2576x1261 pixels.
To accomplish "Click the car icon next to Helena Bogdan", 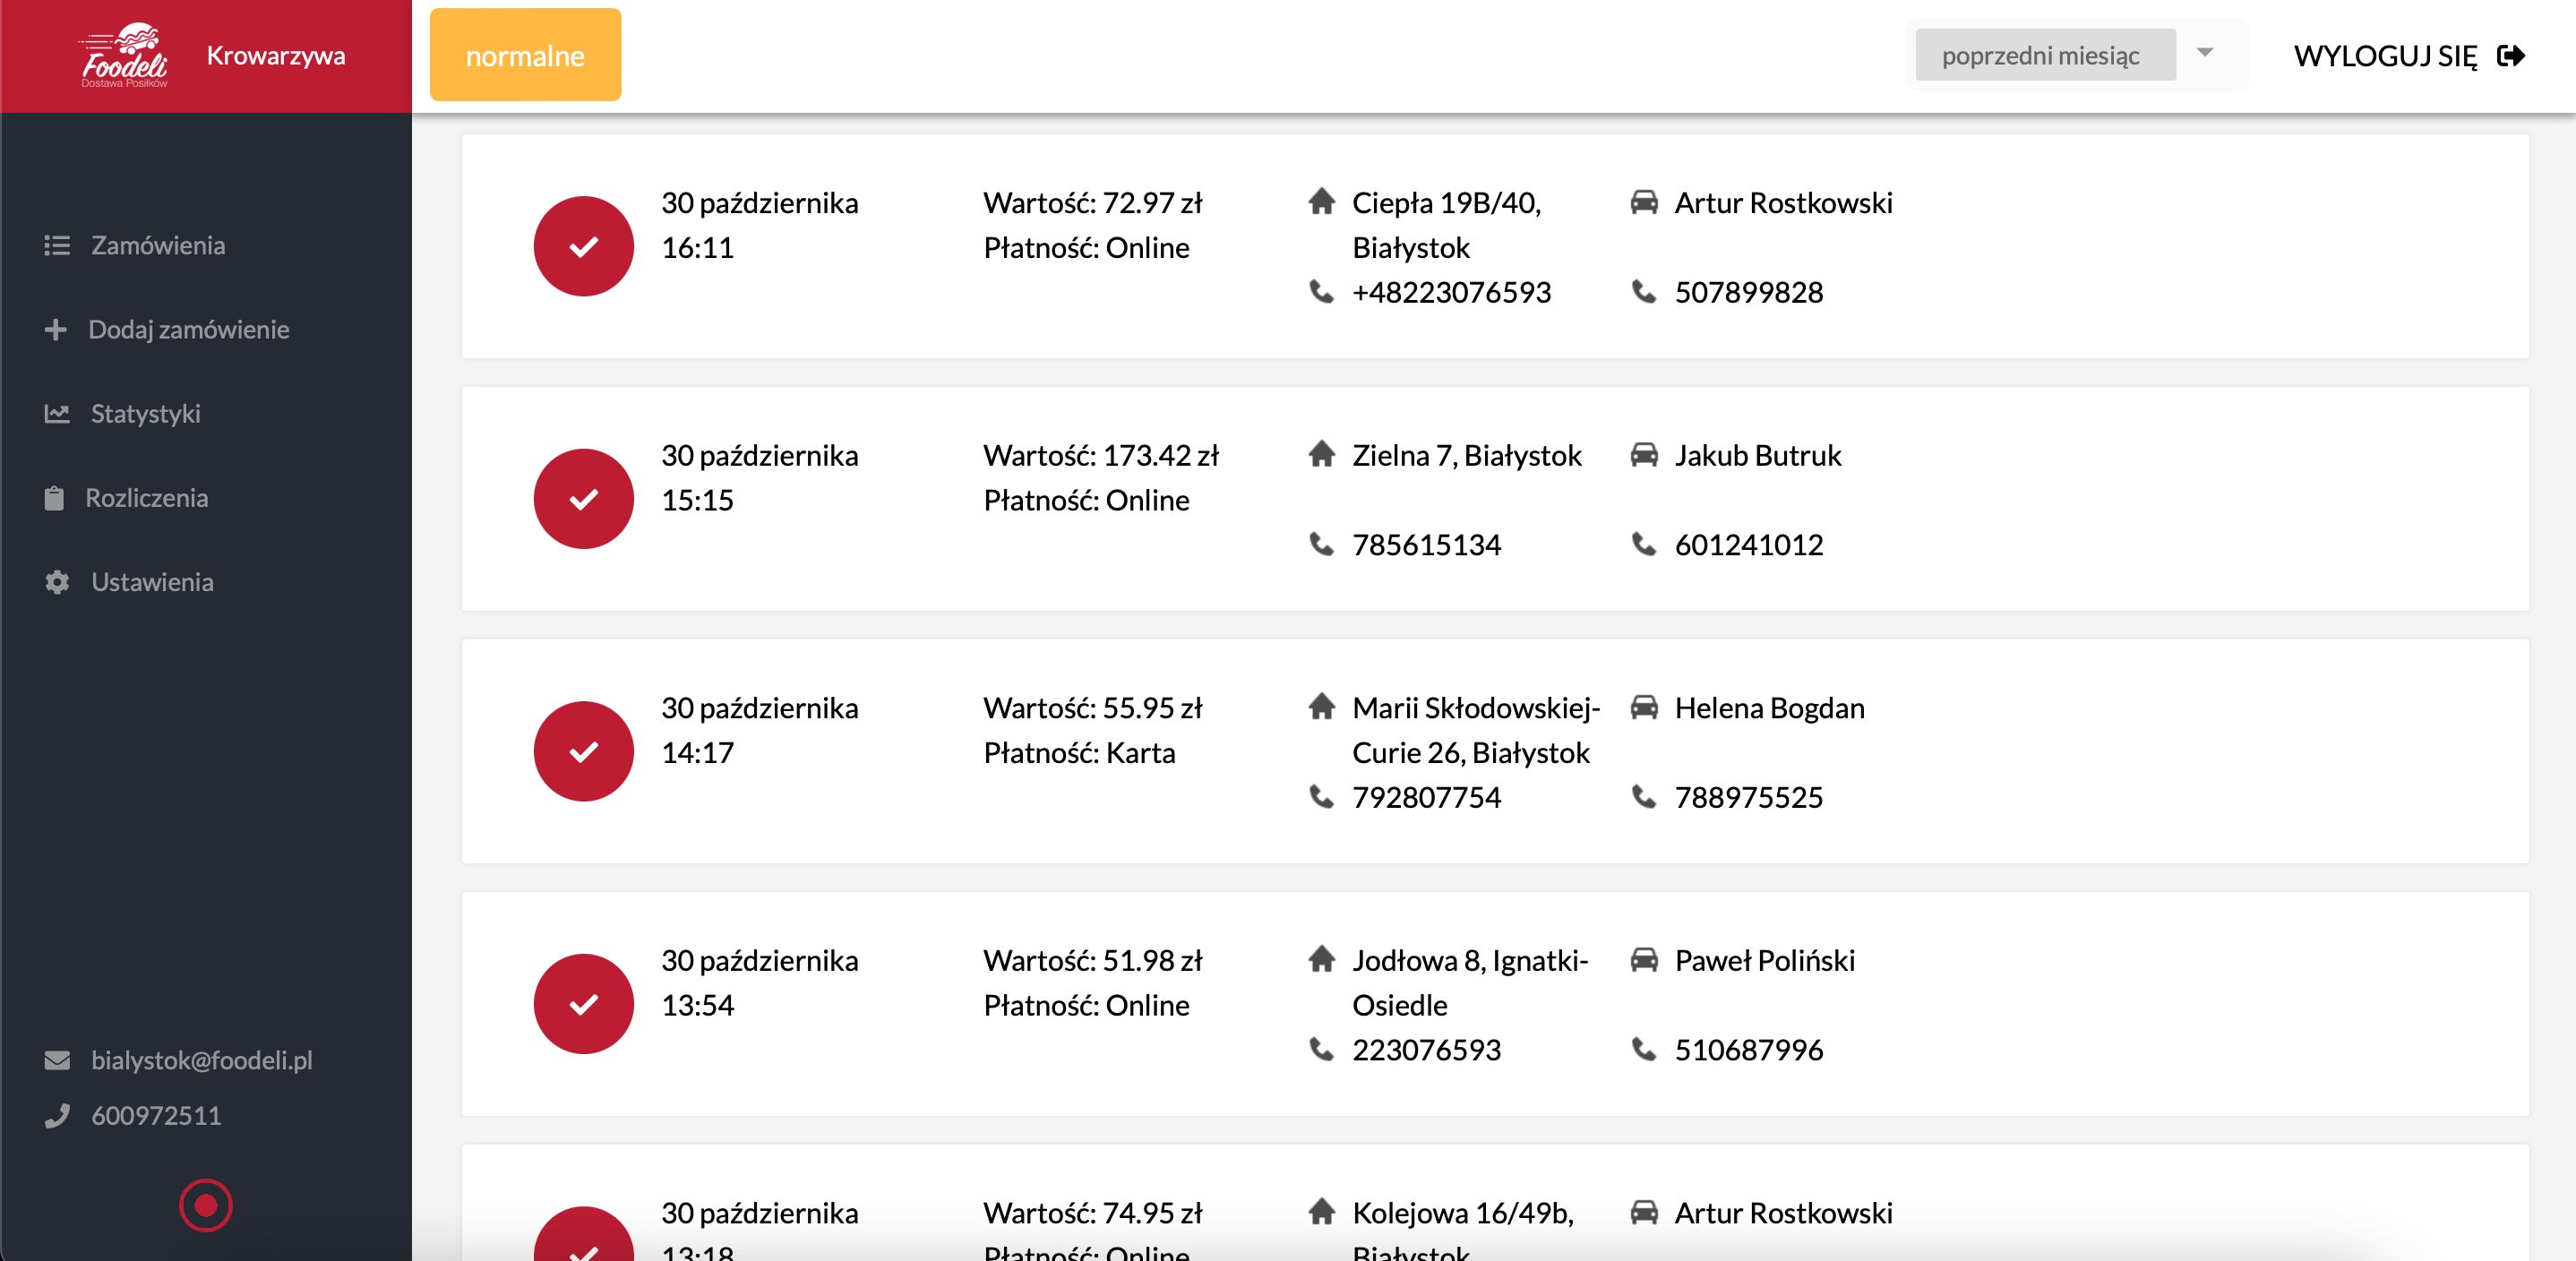I will (1643, 708).
